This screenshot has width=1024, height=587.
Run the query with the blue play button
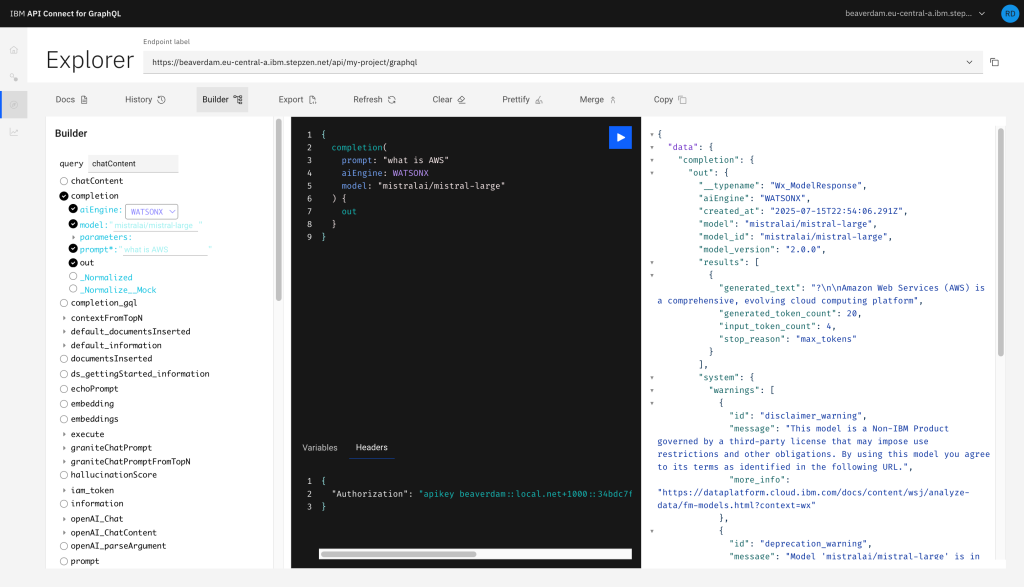coord(620,137)
